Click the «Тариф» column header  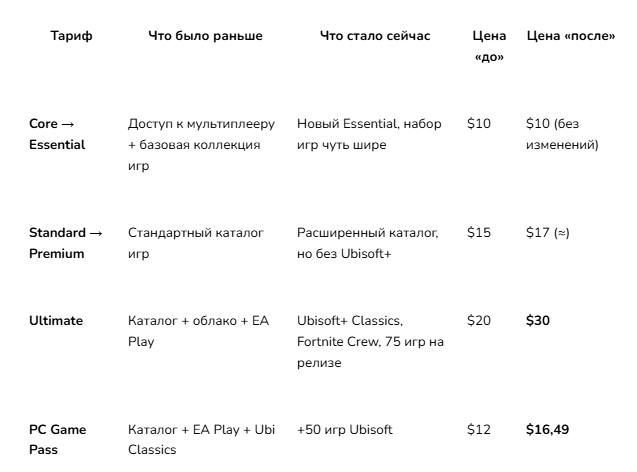71,36
